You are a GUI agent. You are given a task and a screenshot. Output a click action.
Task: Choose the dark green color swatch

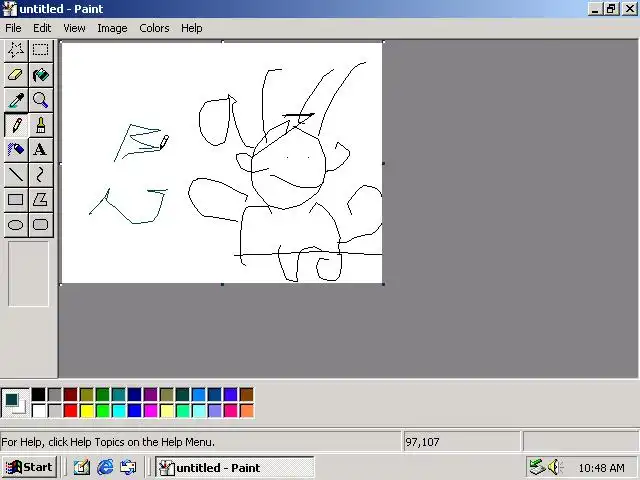pyautogui.click(x=102, y=395)
